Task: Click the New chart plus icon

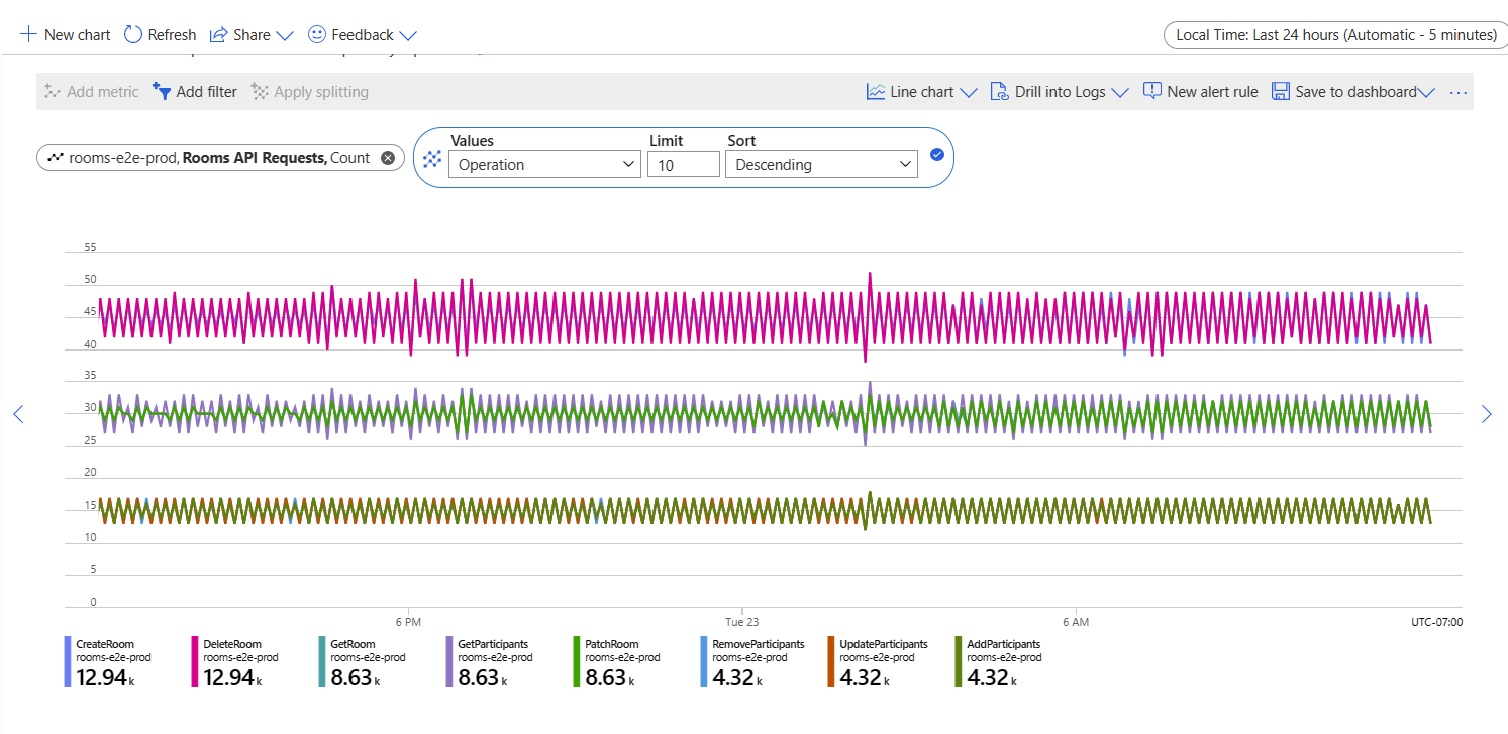Action: tap(28, 35)
